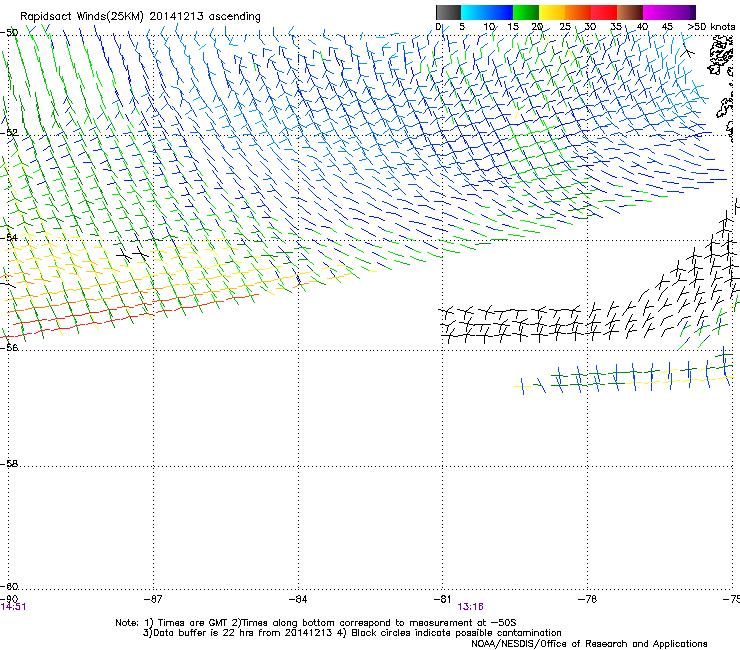Click the orange 25-30 knots swatch
740x650 pixels.
click(x=578, y=12)
